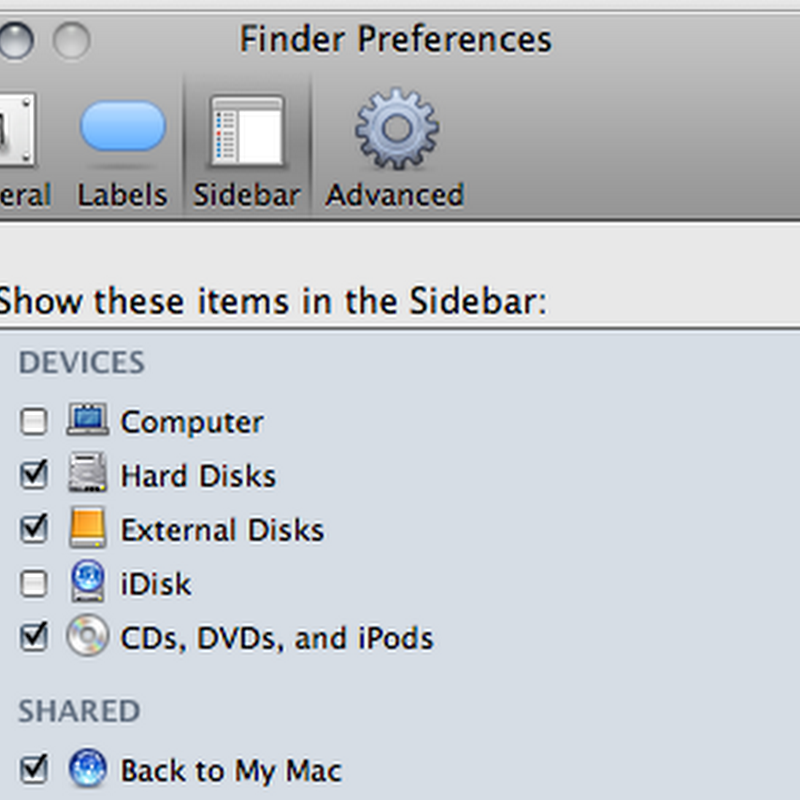Click the gray window zoom button
Viewport: 800px width, 800px height.
[71, 41]
